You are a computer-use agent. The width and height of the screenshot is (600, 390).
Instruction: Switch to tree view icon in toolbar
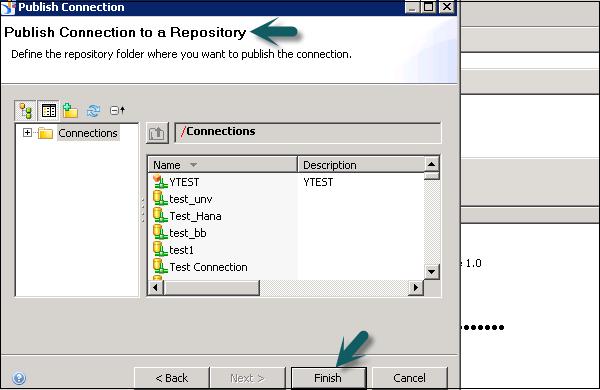pyautogui.click(x=25, y=111)
